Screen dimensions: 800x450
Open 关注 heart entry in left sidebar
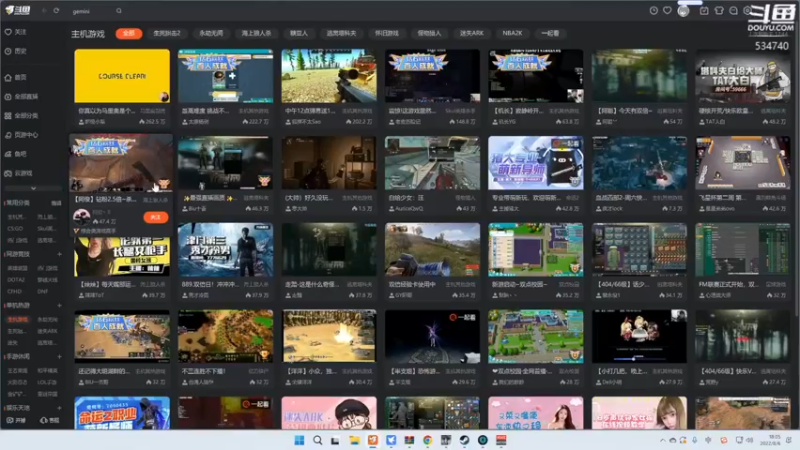point(16,32)
